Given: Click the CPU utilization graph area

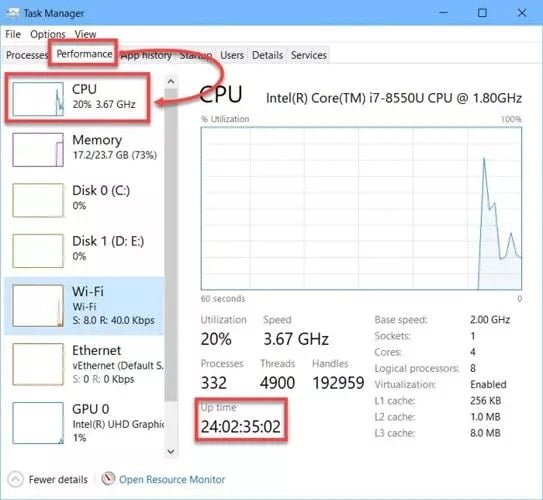Looking at the screenshot, I should coord(361,208).
